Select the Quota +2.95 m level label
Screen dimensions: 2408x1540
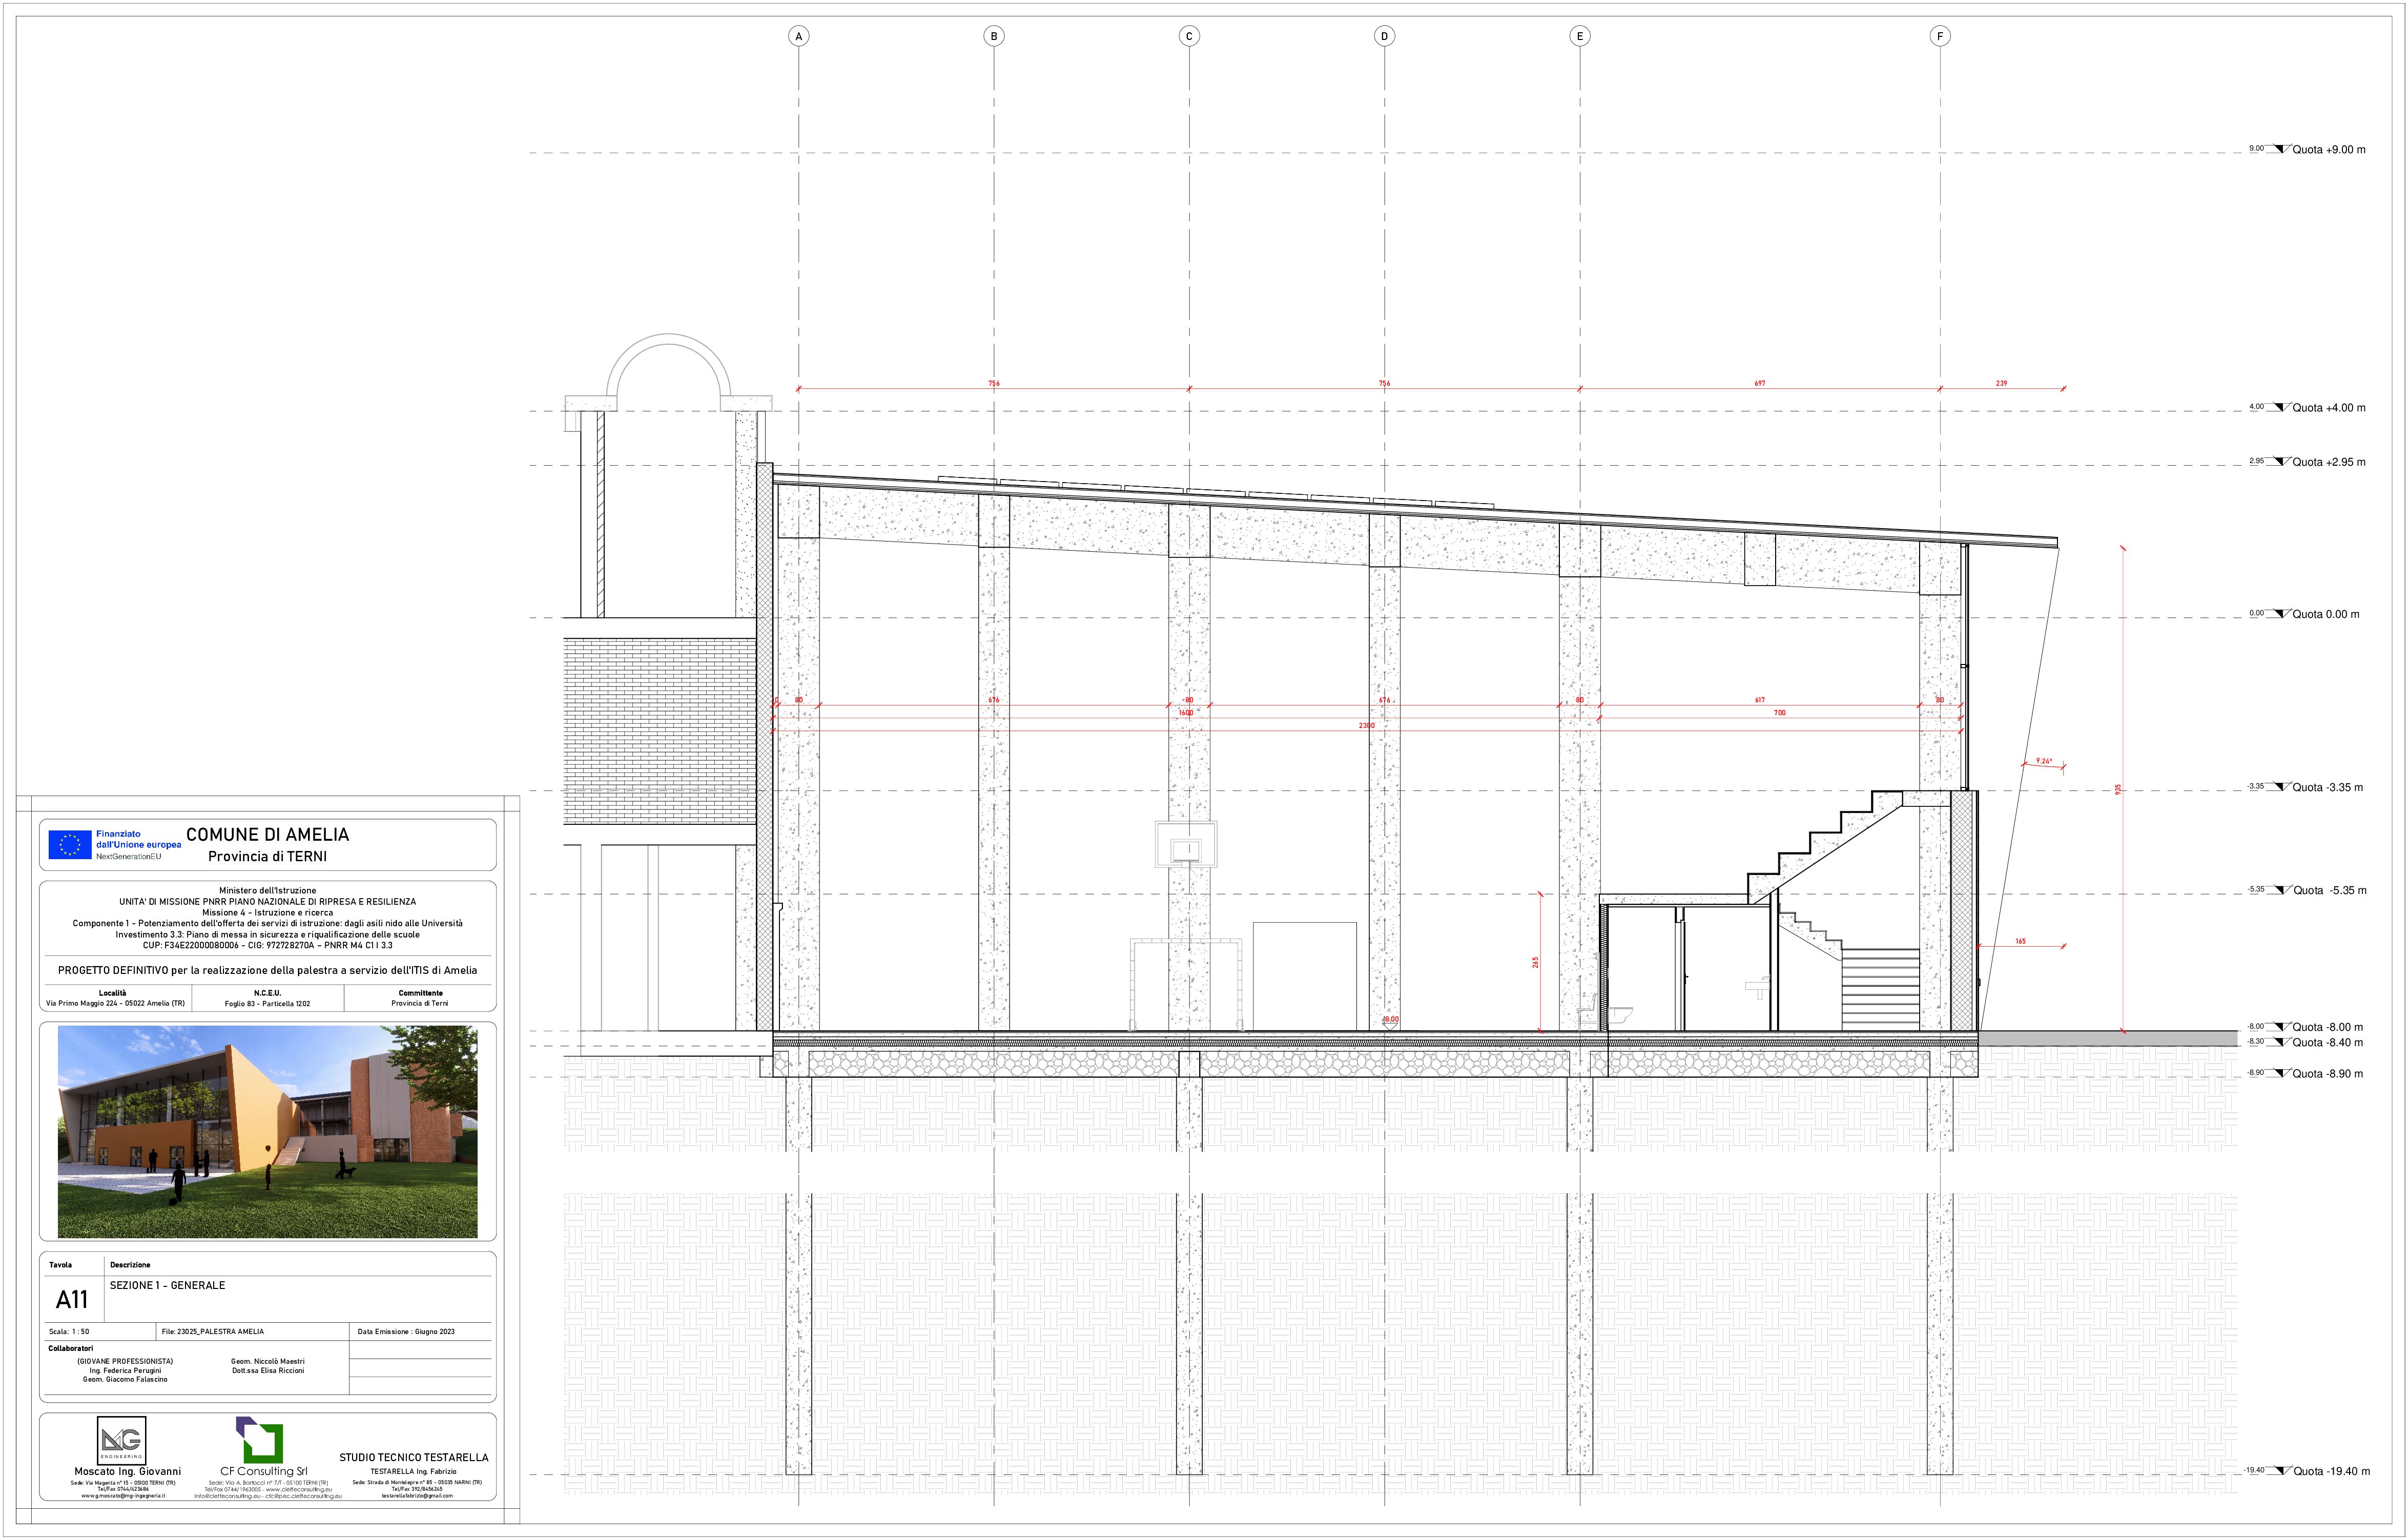point(2329,462)
